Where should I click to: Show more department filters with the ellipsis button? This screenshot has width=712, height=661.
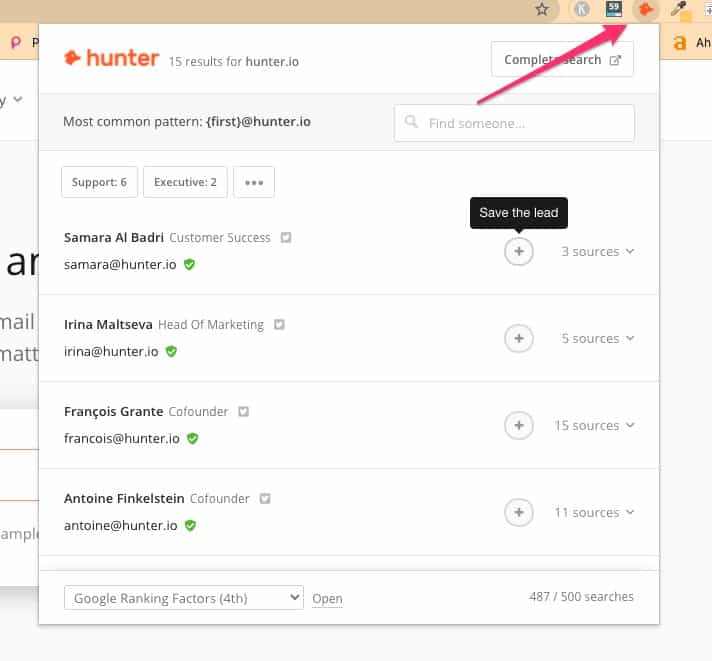pyautogui.click(x=254, y=182)
